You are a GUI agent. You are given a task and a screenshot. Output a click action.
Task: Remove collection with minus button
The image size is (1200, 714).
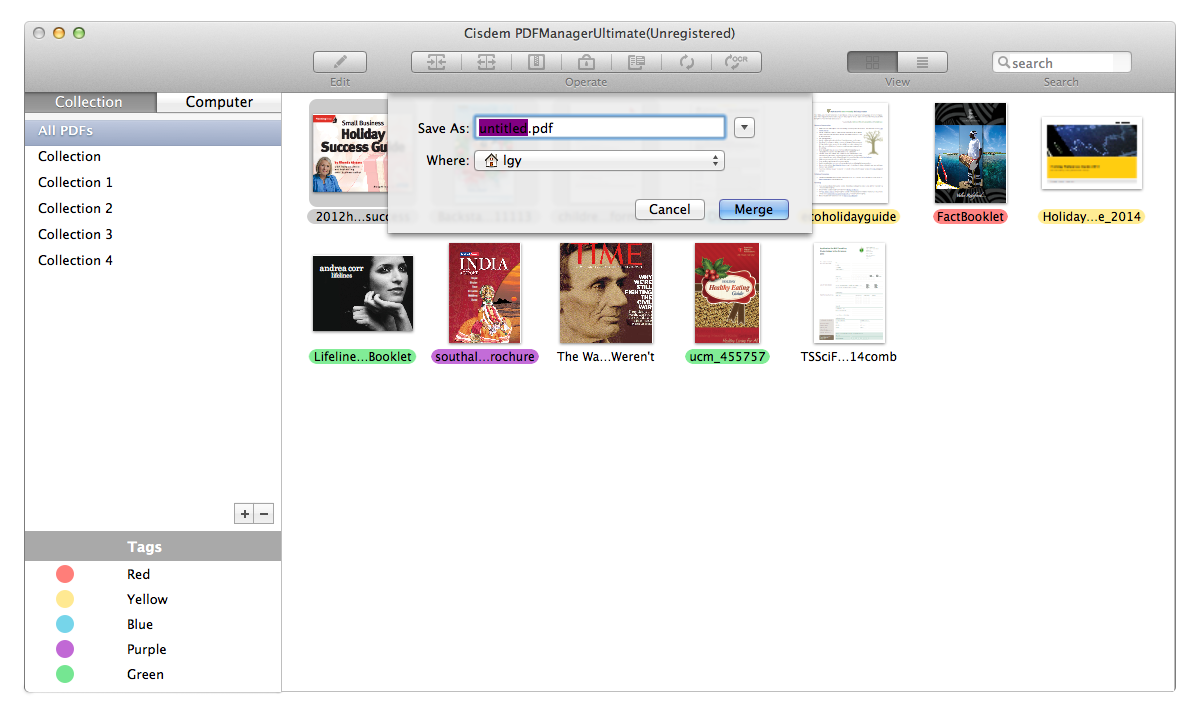pyautogui.click(x=264, y=514)
